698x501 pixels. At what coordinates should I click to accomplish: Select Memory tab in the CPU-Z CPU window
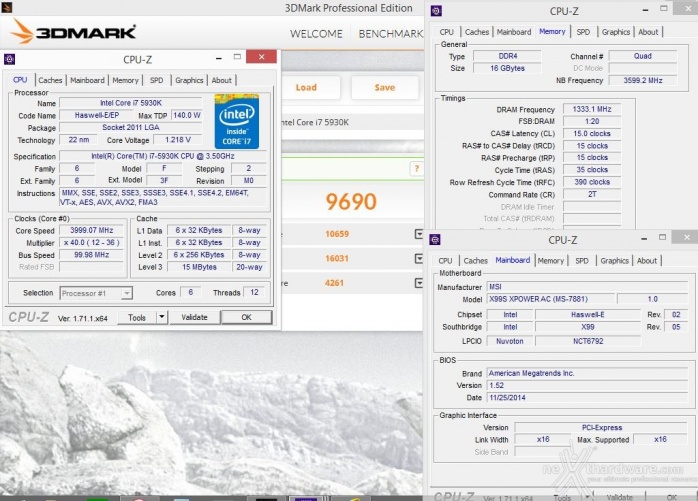coord(126,80)
